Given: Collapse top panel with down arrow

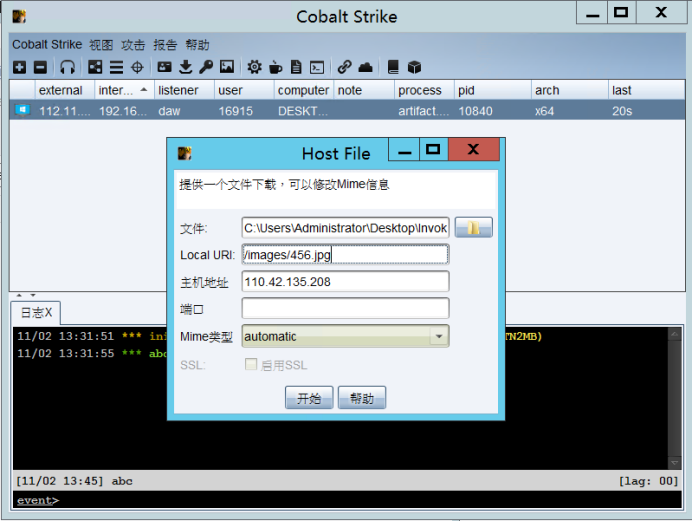Looking at the screenshot, I should [33, 295].
